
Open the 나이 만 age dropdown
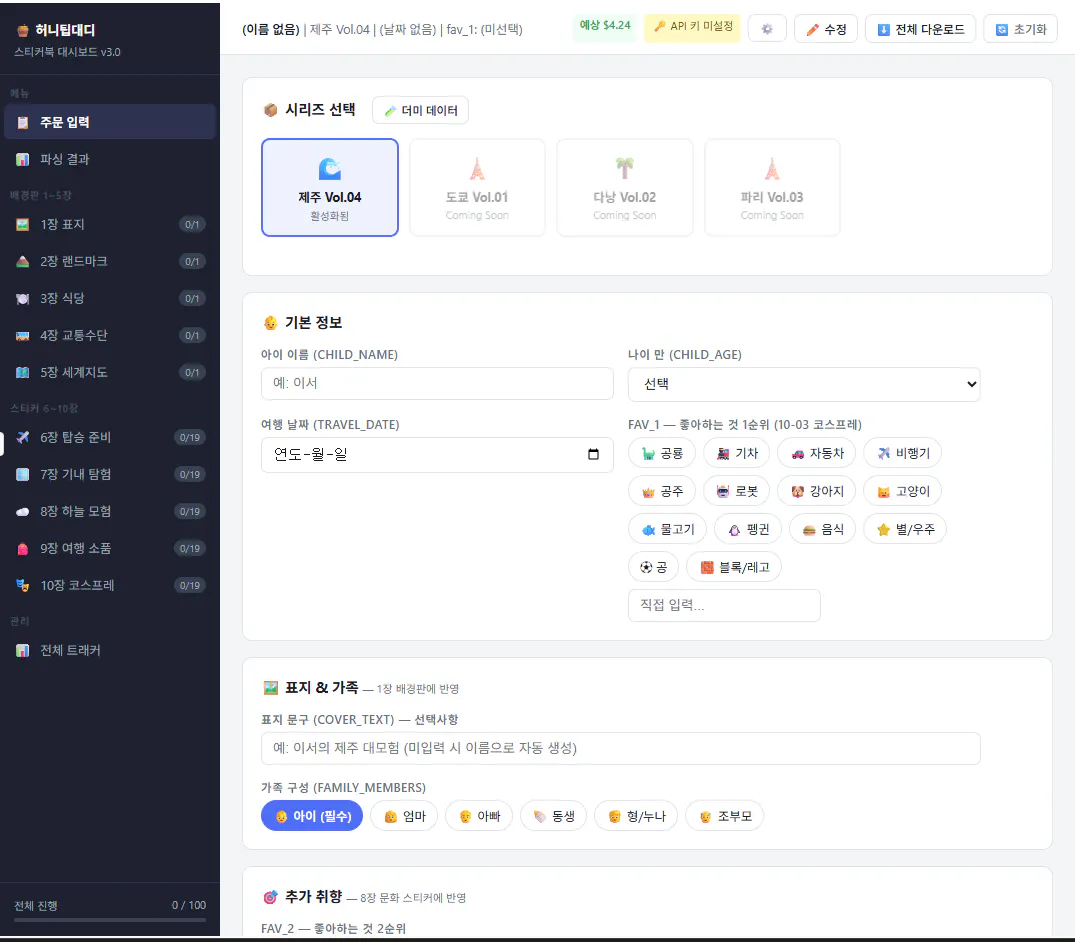click(804, 384)
